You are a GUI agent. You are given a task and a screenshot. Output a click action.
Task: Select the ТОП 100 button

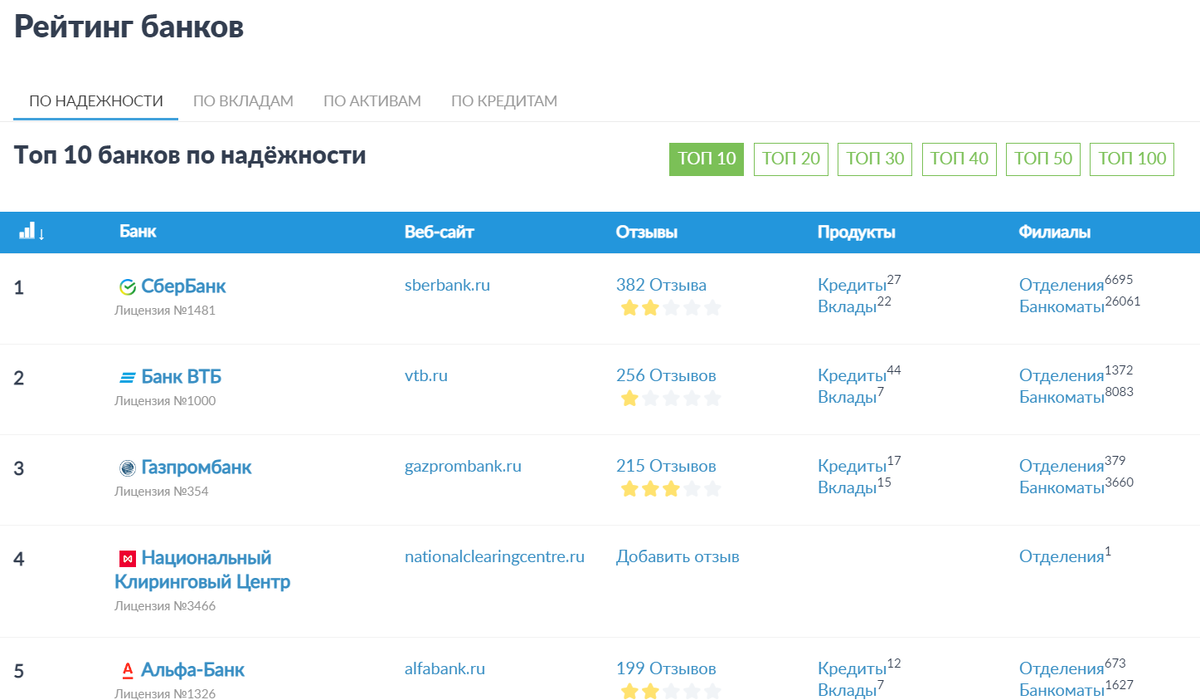click(1132, 159)
